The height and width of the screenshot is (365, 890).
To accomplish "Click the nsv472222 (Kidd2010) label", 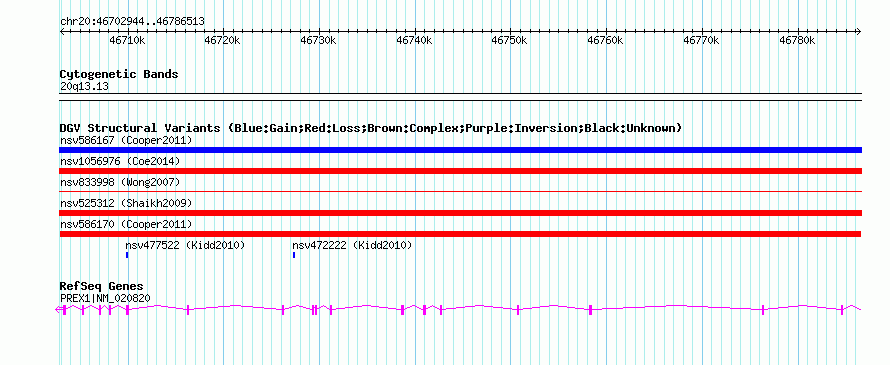I will coord(352,245).
